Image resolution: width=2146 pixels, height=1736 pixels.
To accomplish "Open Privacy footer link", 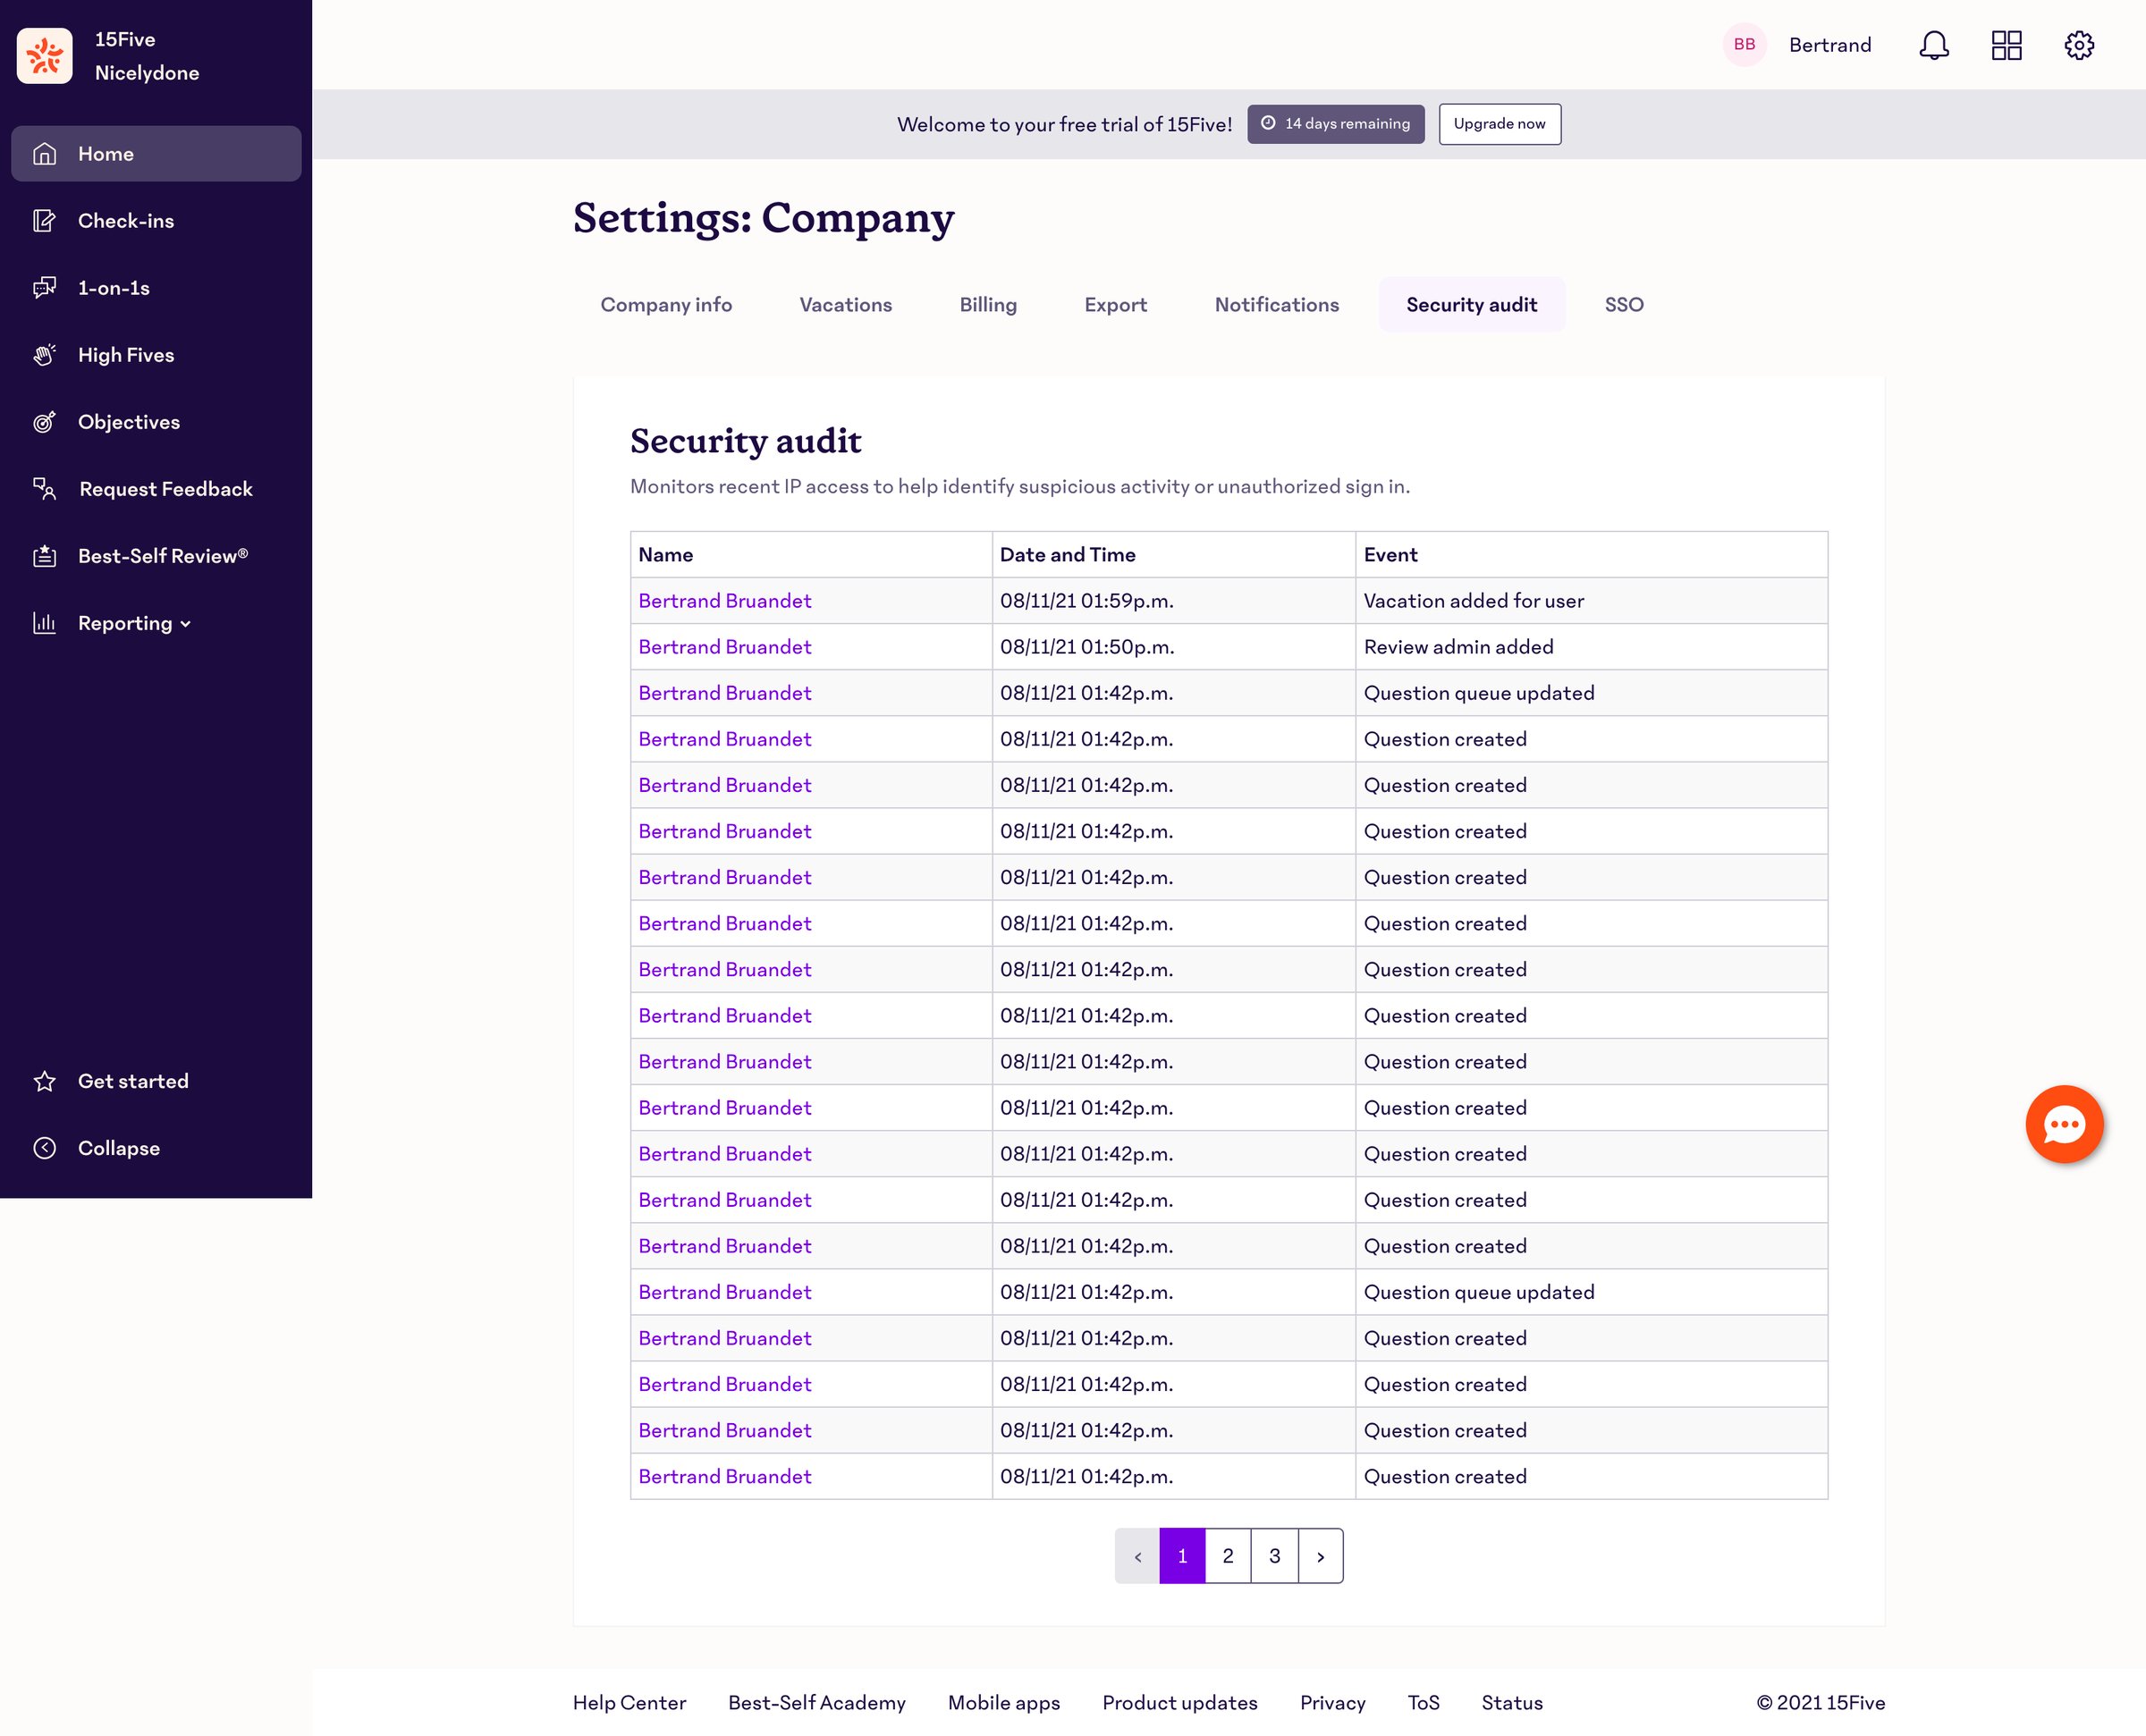I will tap(1333, 1703).
